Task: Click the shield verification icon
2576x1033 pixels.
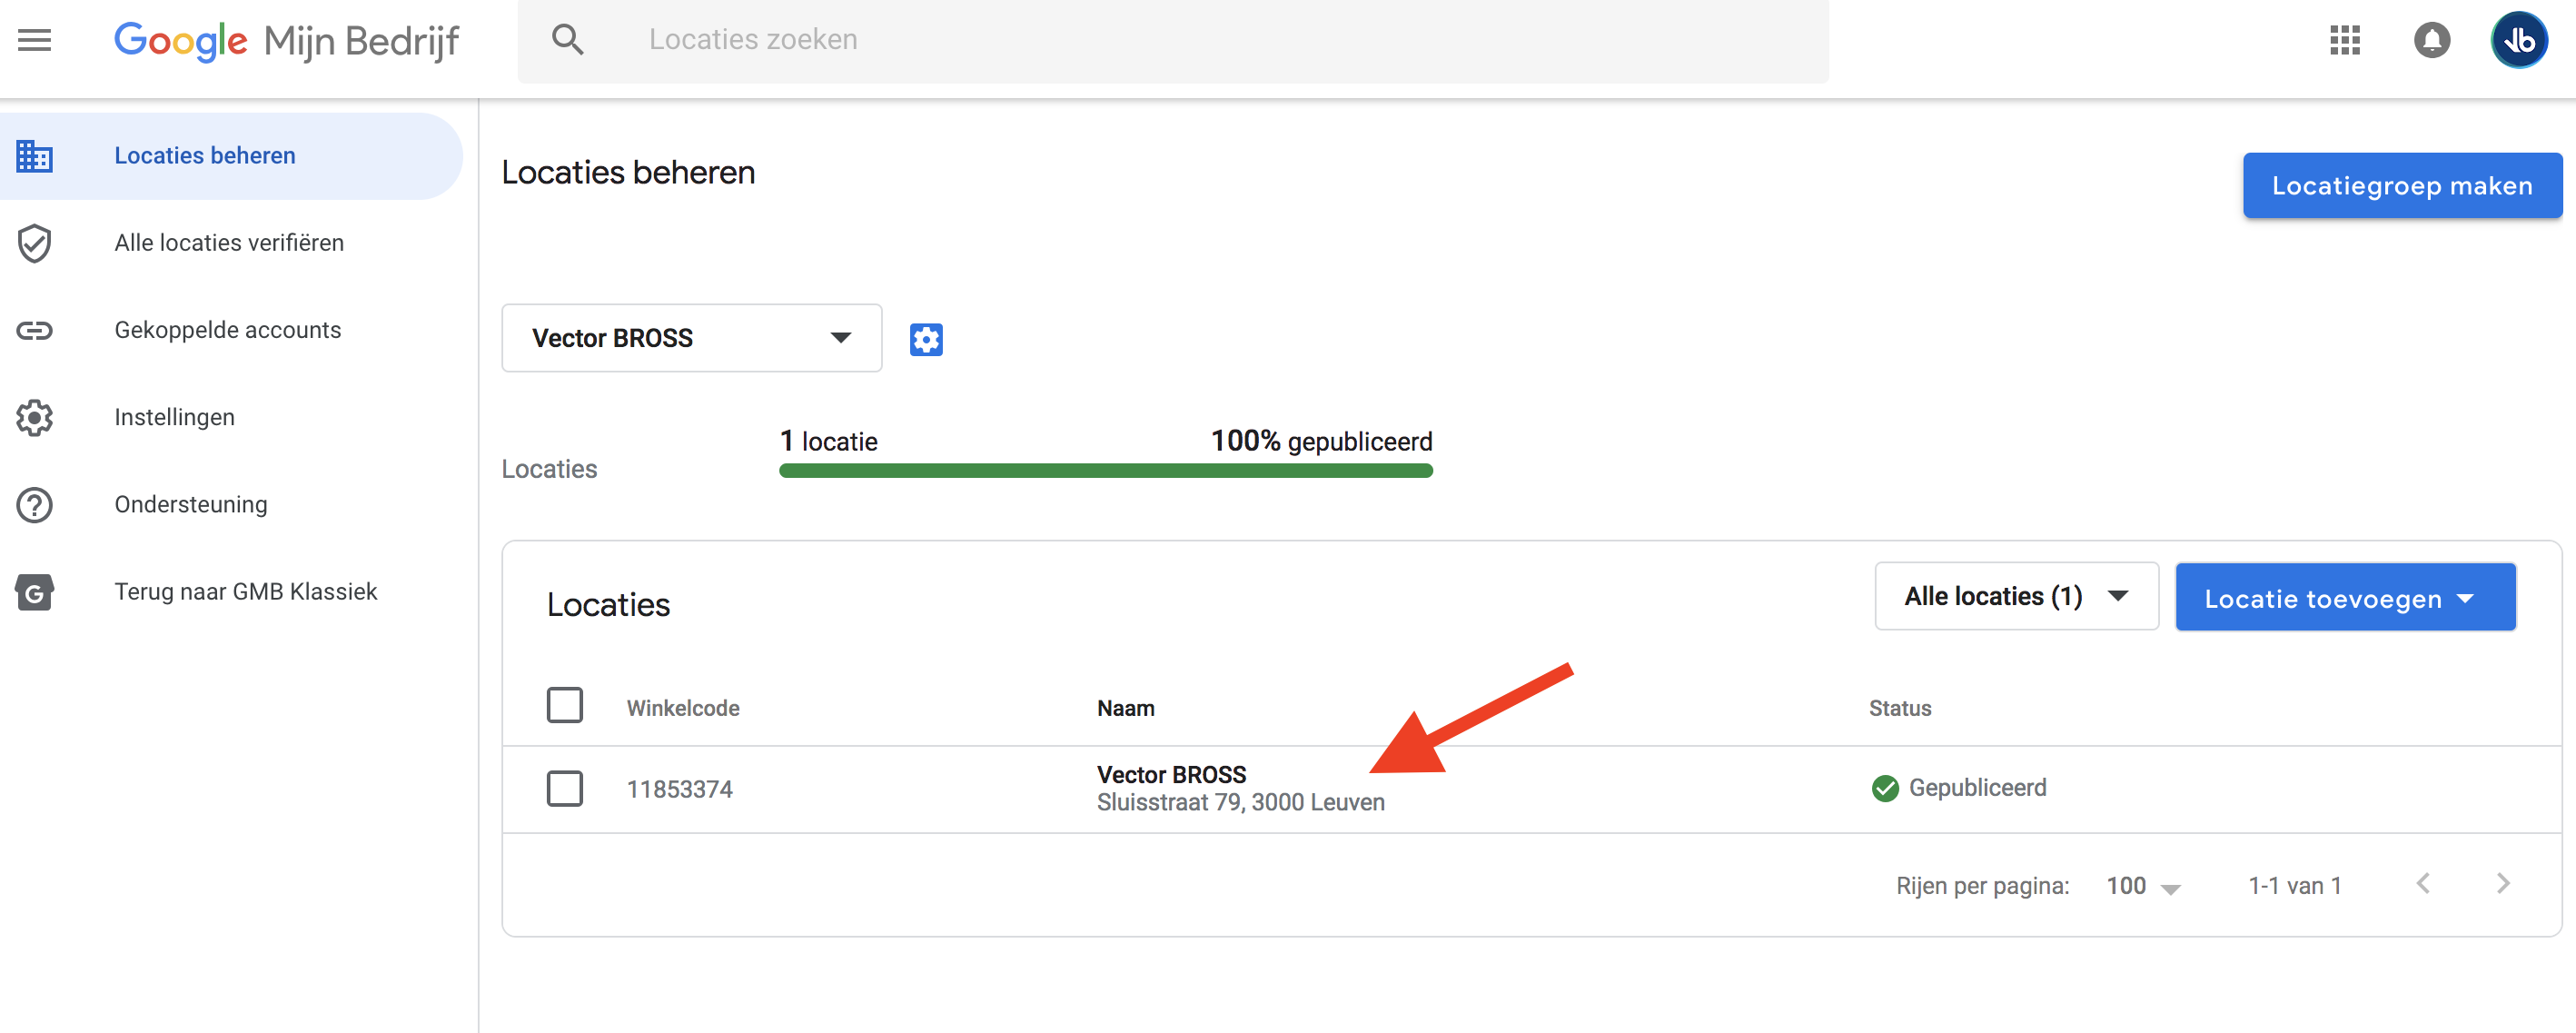Action: [34, 243]
